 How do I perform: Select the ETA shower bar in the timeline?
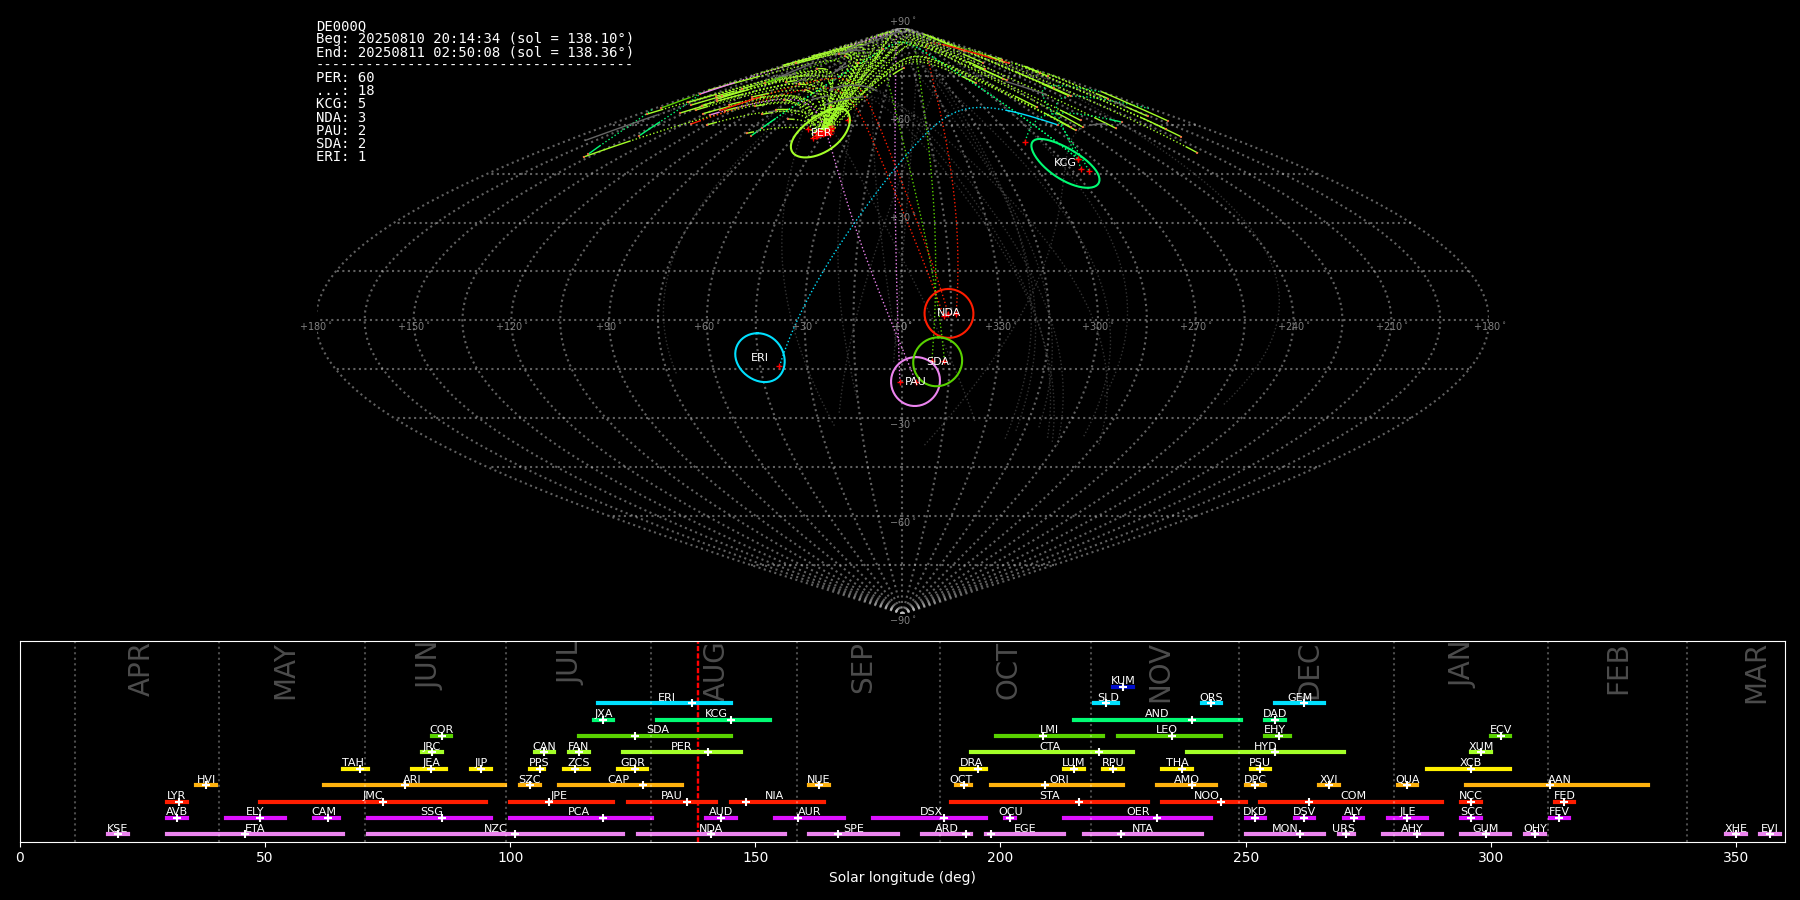point(255,834)
